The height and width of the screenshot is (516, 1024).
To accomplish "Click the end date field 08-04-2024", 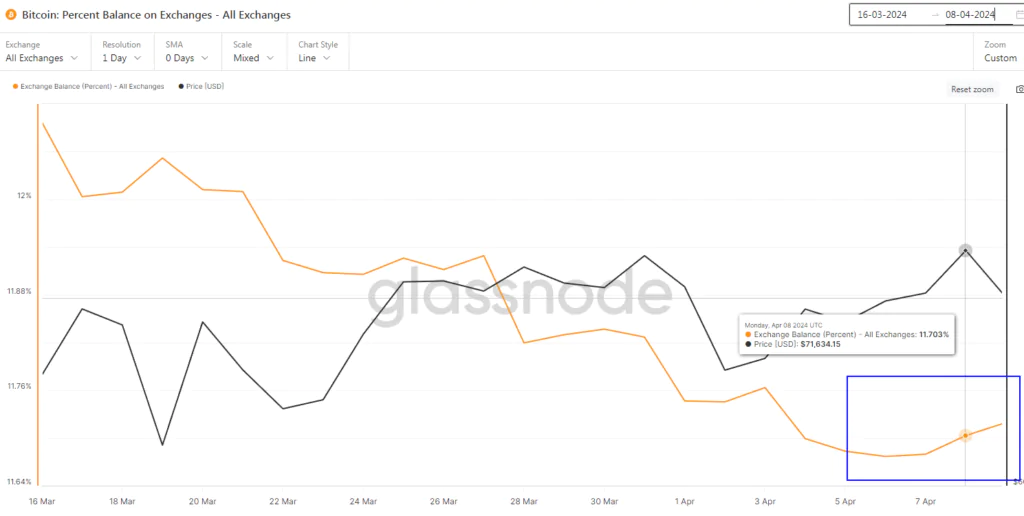I will (x=970, y=15).
